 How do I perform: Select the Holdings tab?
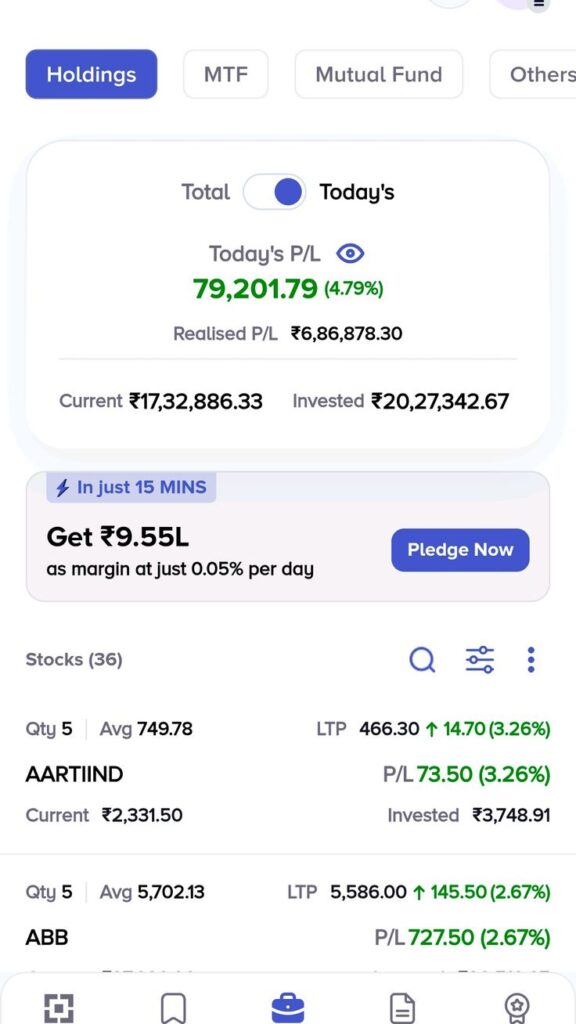[91, 74]
